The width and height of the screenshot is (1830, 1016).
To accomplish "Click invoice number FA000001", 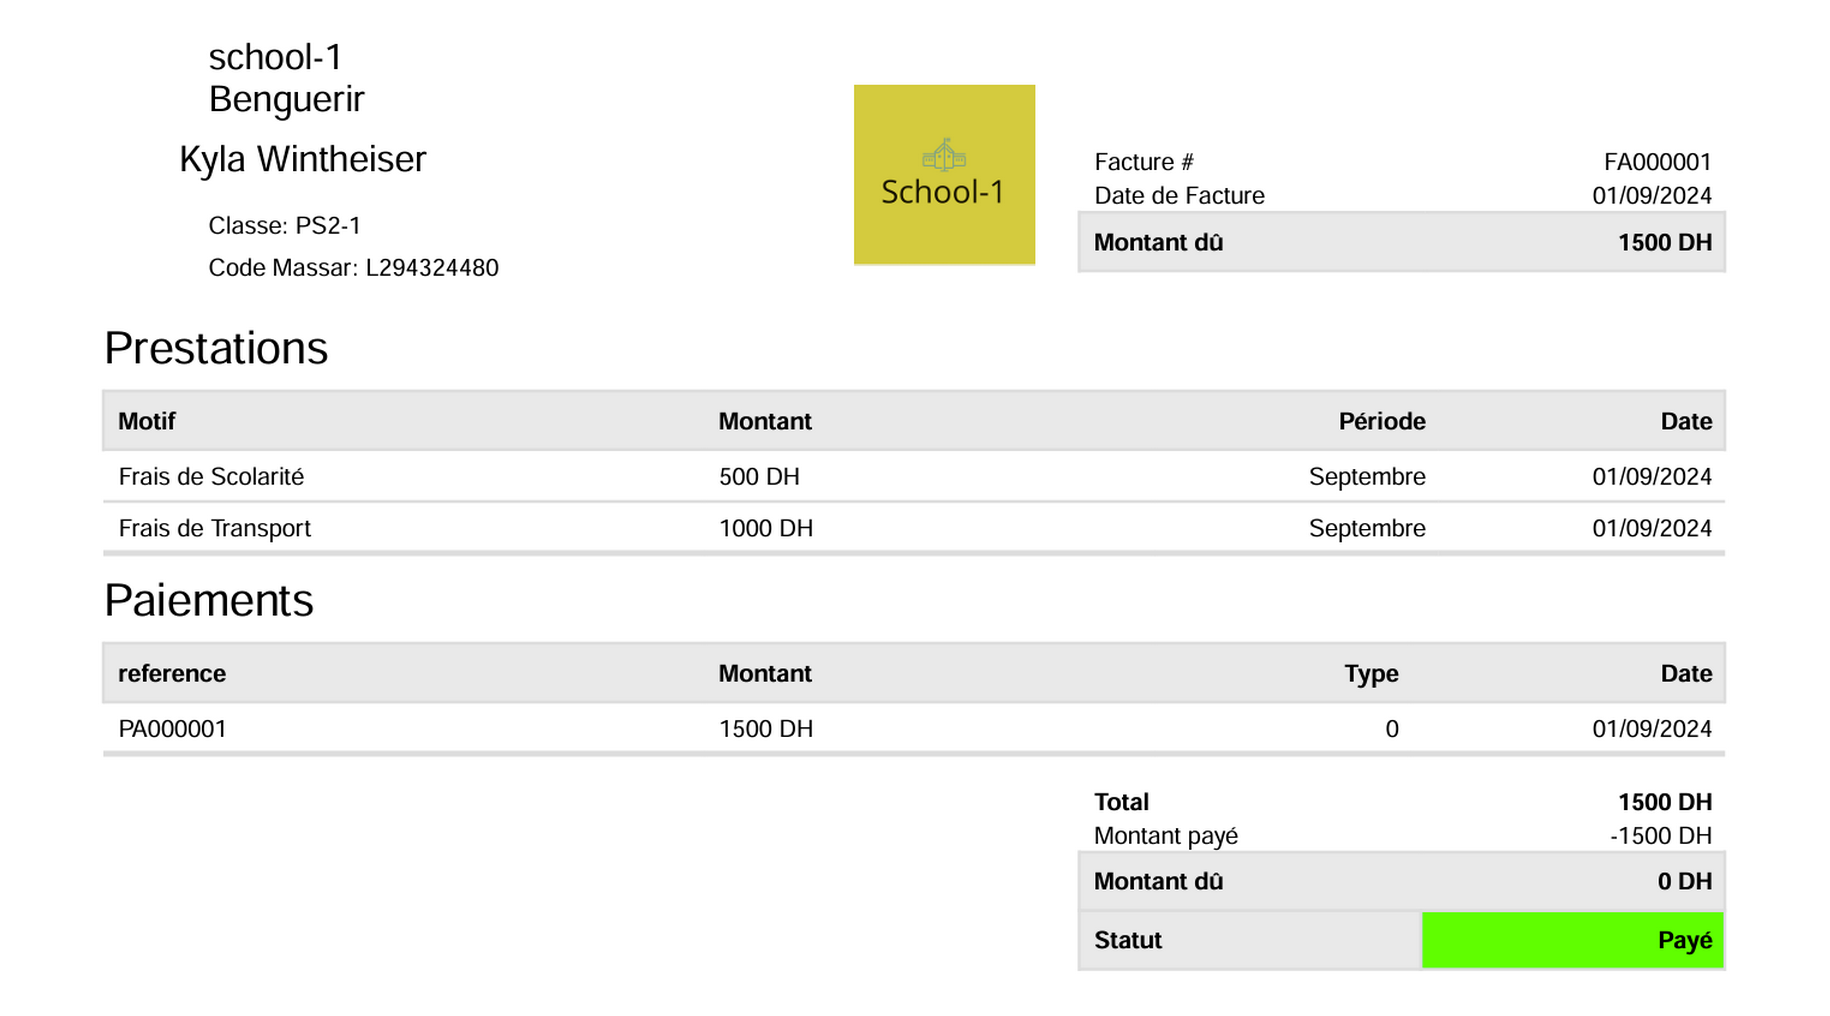I will [1657, 162].
